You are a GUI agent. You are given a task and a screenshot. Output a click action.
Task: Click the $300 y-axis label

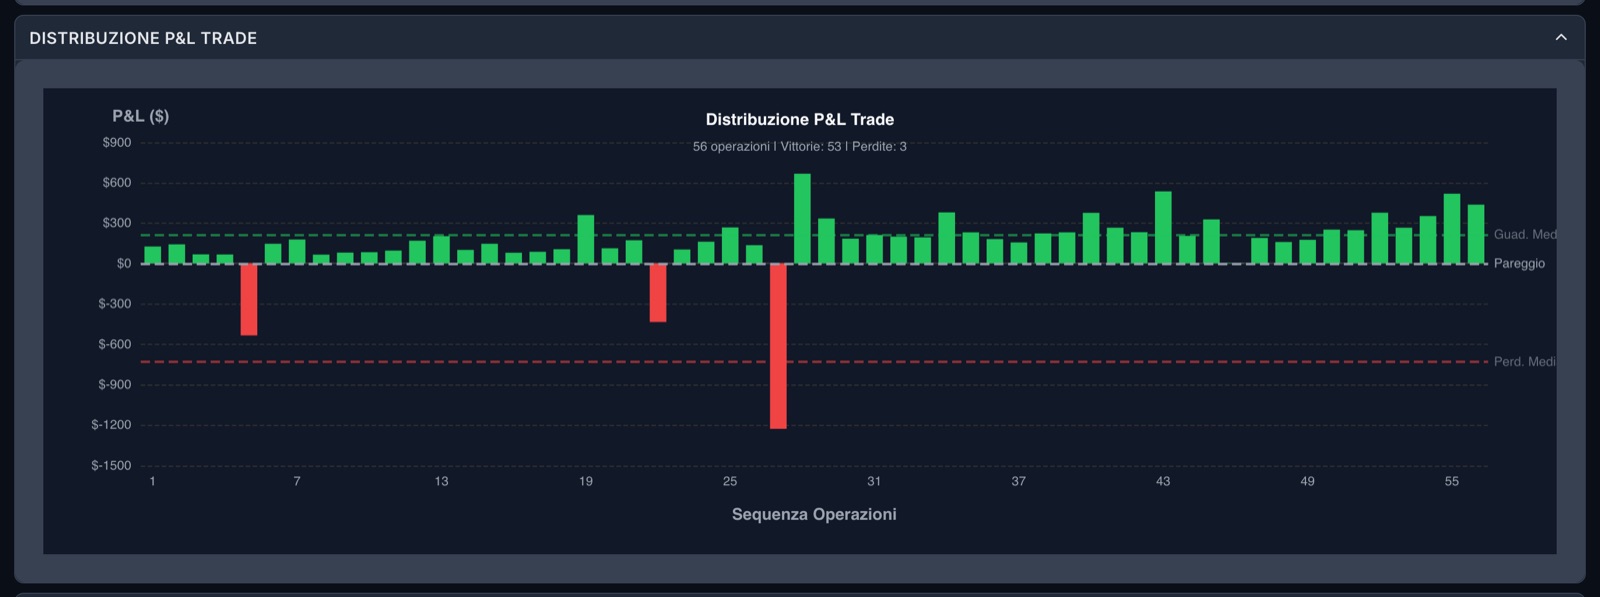117,223
